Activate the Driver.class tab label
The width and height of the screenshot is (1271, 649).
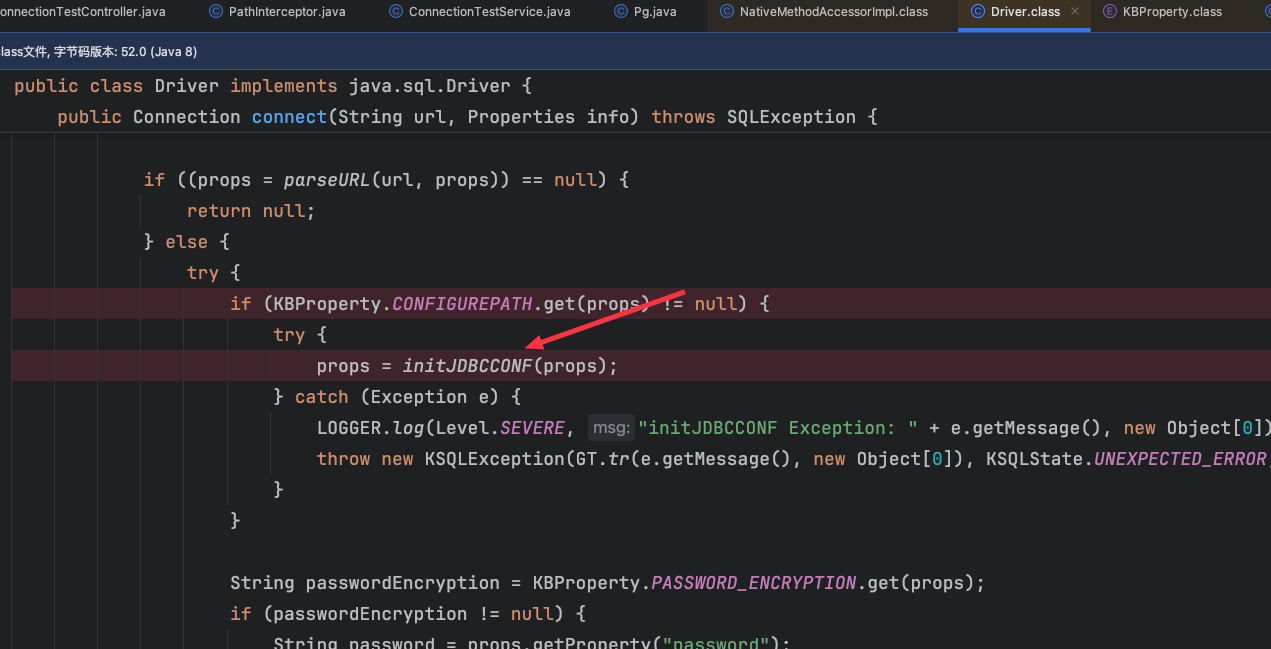[1025, 12]
